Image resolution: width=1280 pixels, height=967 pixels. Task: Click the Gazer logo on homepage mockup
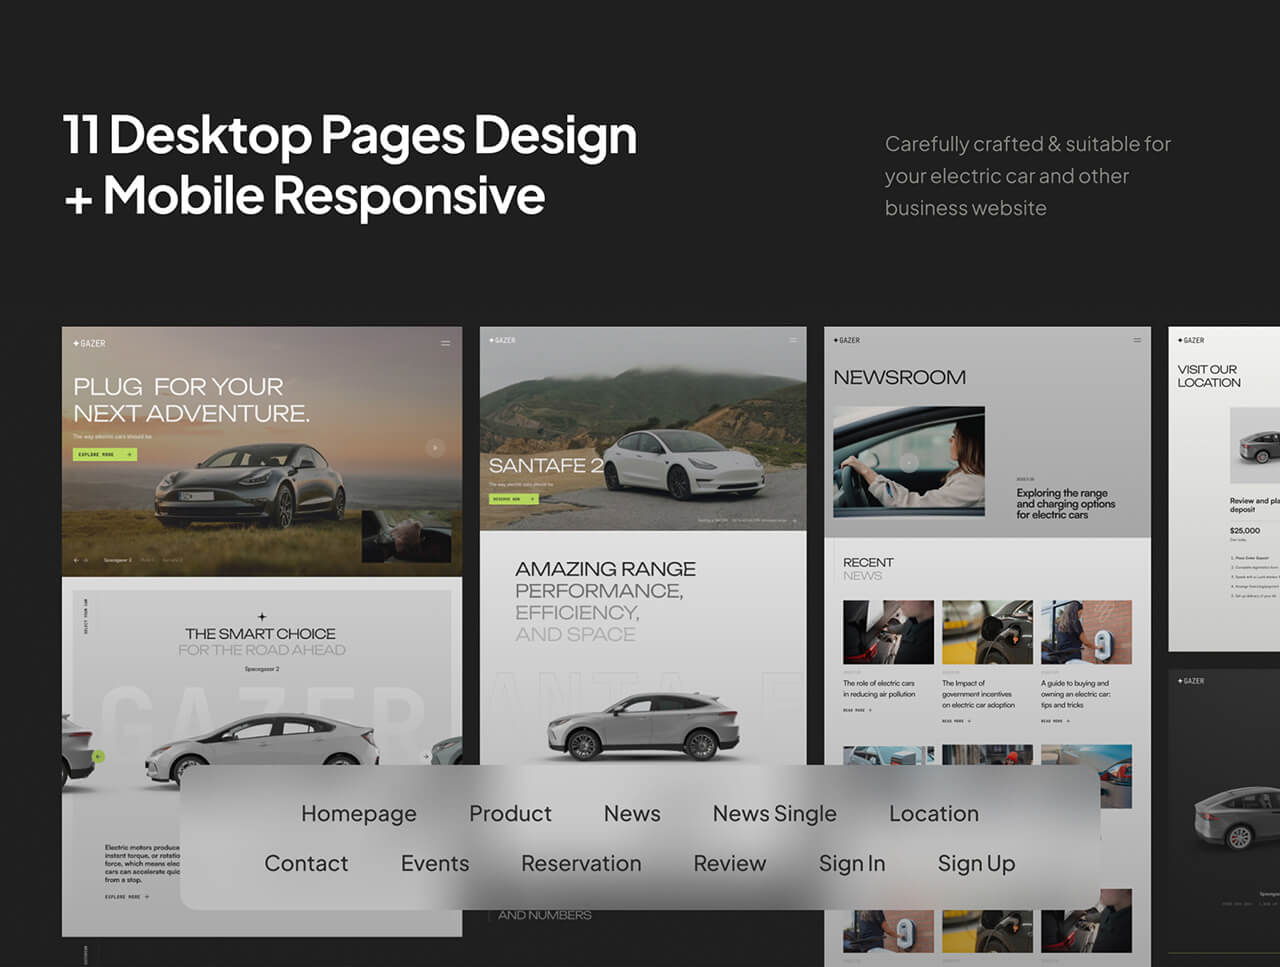point(89,343)
